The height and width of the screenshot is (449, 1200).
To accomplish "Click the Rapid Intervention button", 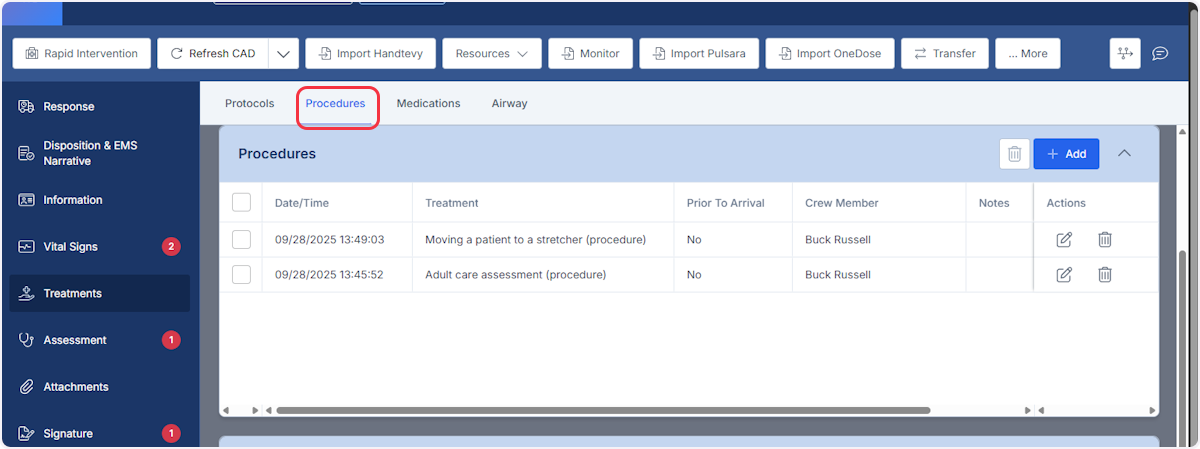I will (82, 54).
